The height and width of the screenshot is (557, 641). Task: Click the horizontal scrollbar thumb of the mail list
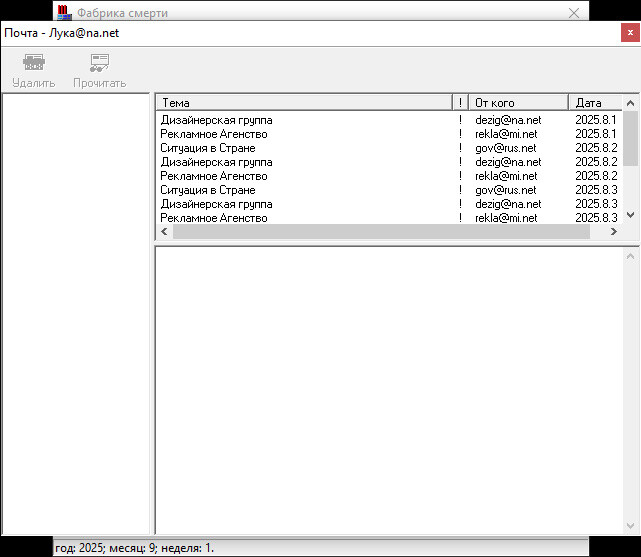tap(381, 232)
